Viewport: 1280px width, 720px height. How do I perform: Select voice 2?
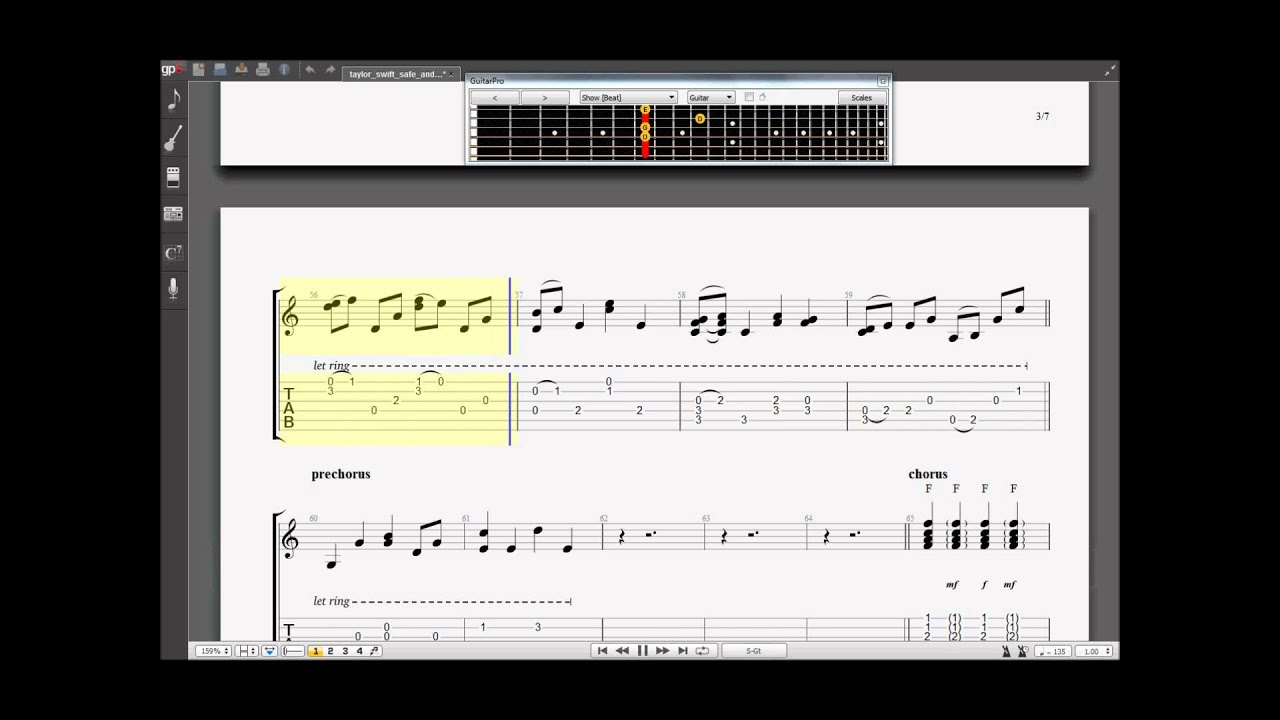331,651
